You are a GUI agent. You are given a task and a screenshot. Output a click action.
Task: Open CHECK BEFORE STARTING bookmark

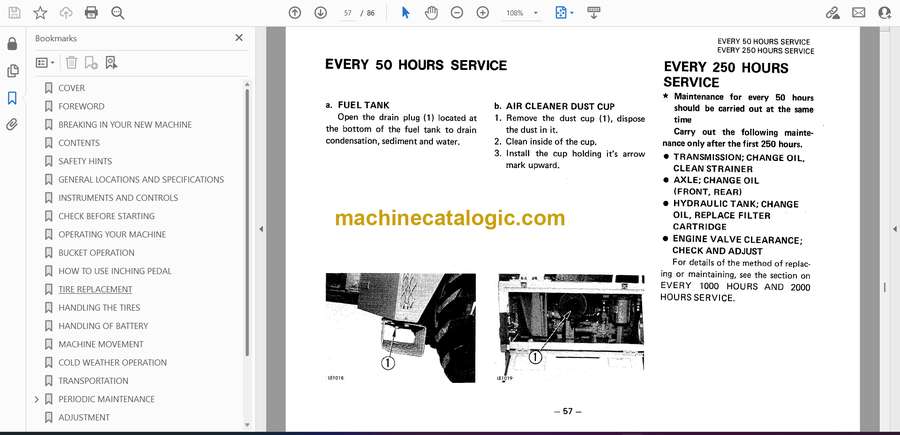coord(106,216)
